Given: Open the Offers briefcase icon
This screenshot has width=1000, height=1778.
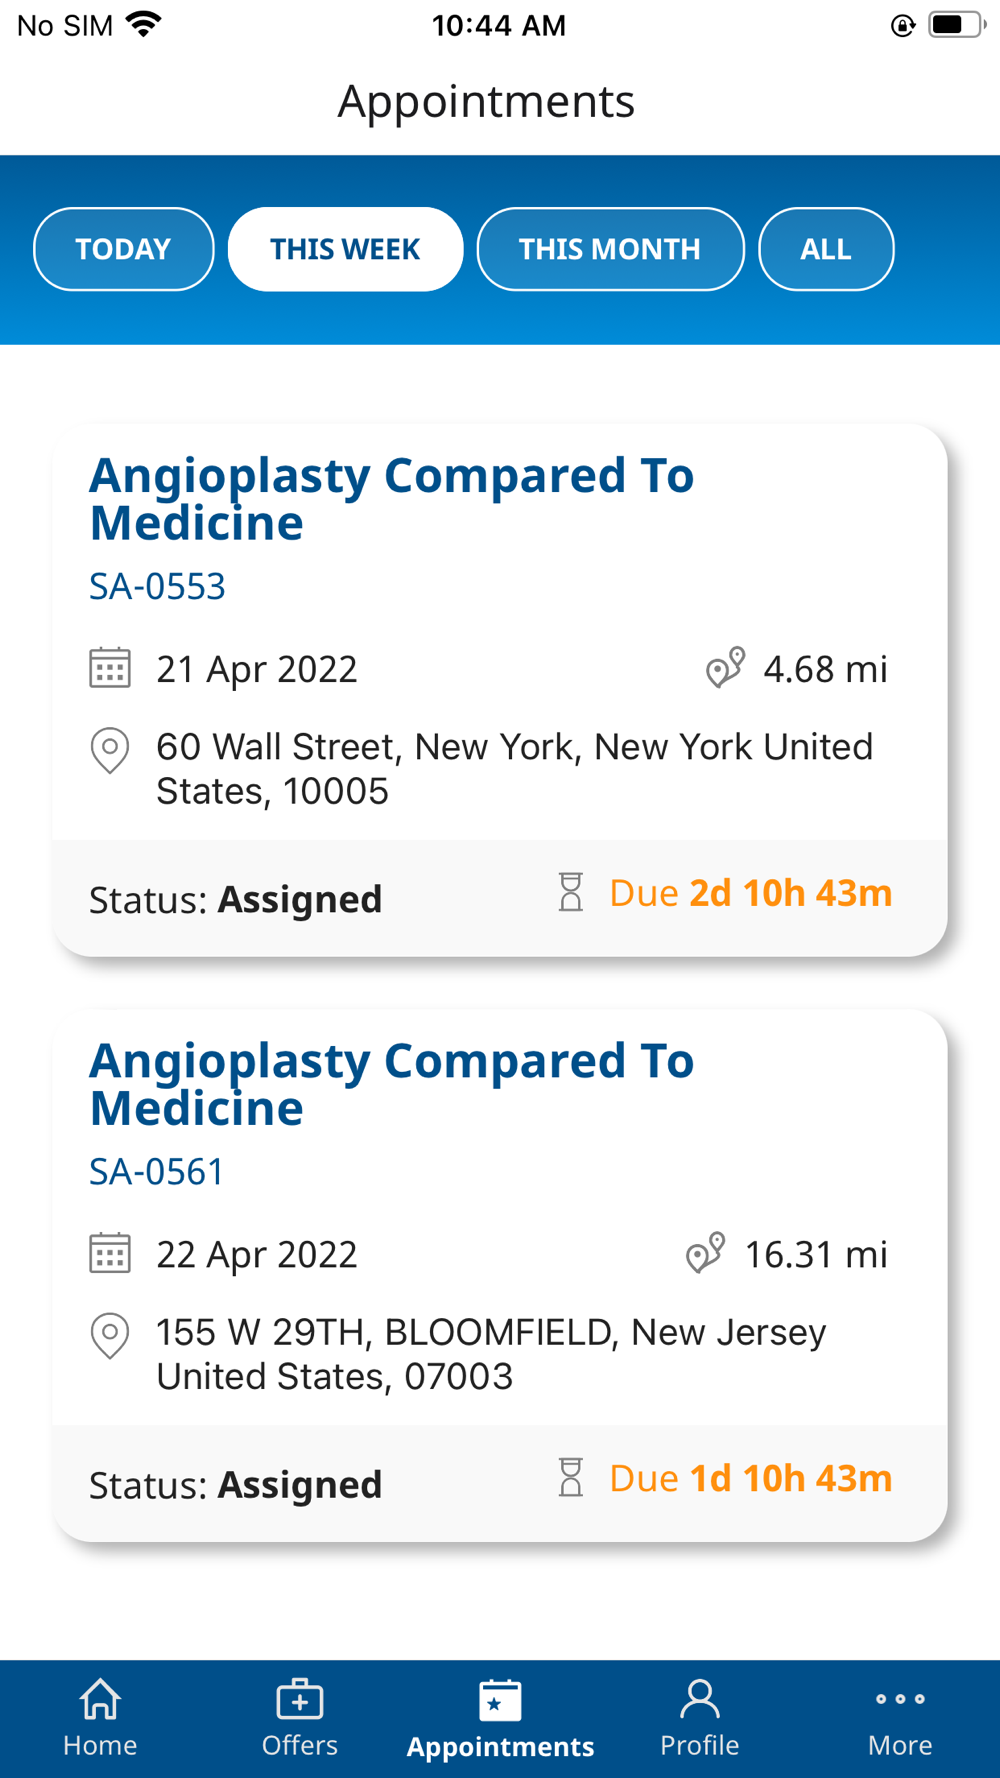Looking at the screenshot, I should point(299,1700).
